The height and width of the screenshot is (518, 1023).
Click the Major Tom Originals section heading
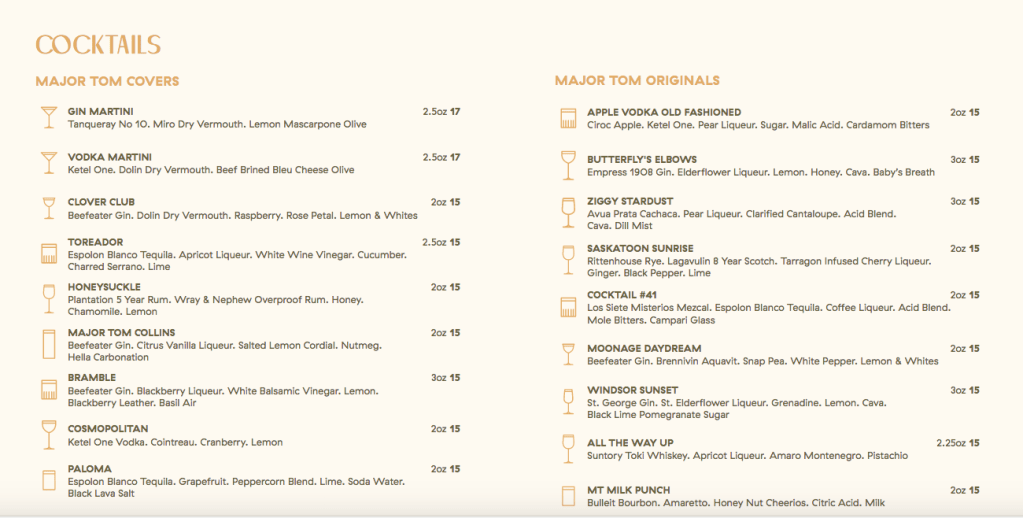[x=637, y=80]
